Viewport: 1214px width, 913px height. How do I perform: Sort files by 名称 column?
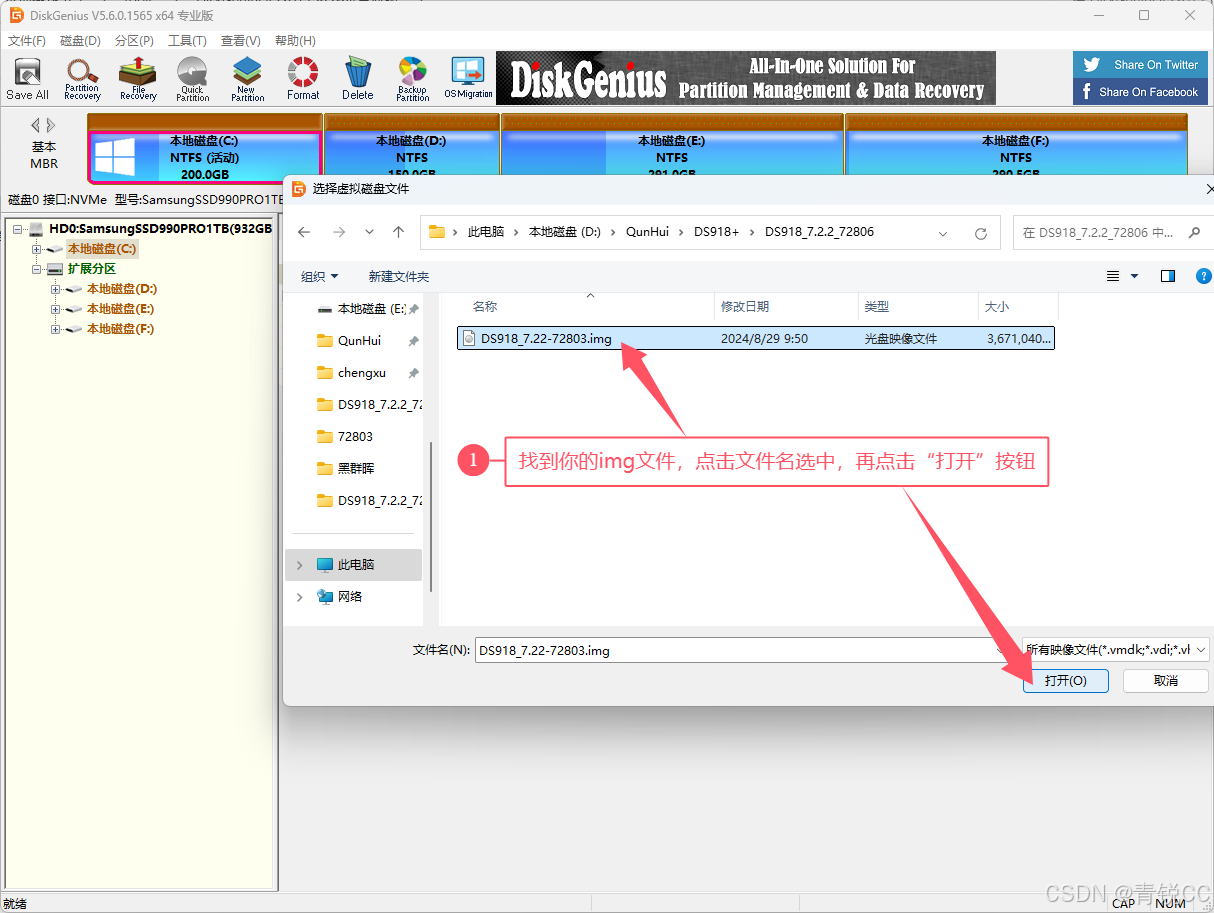click(485, 307)
